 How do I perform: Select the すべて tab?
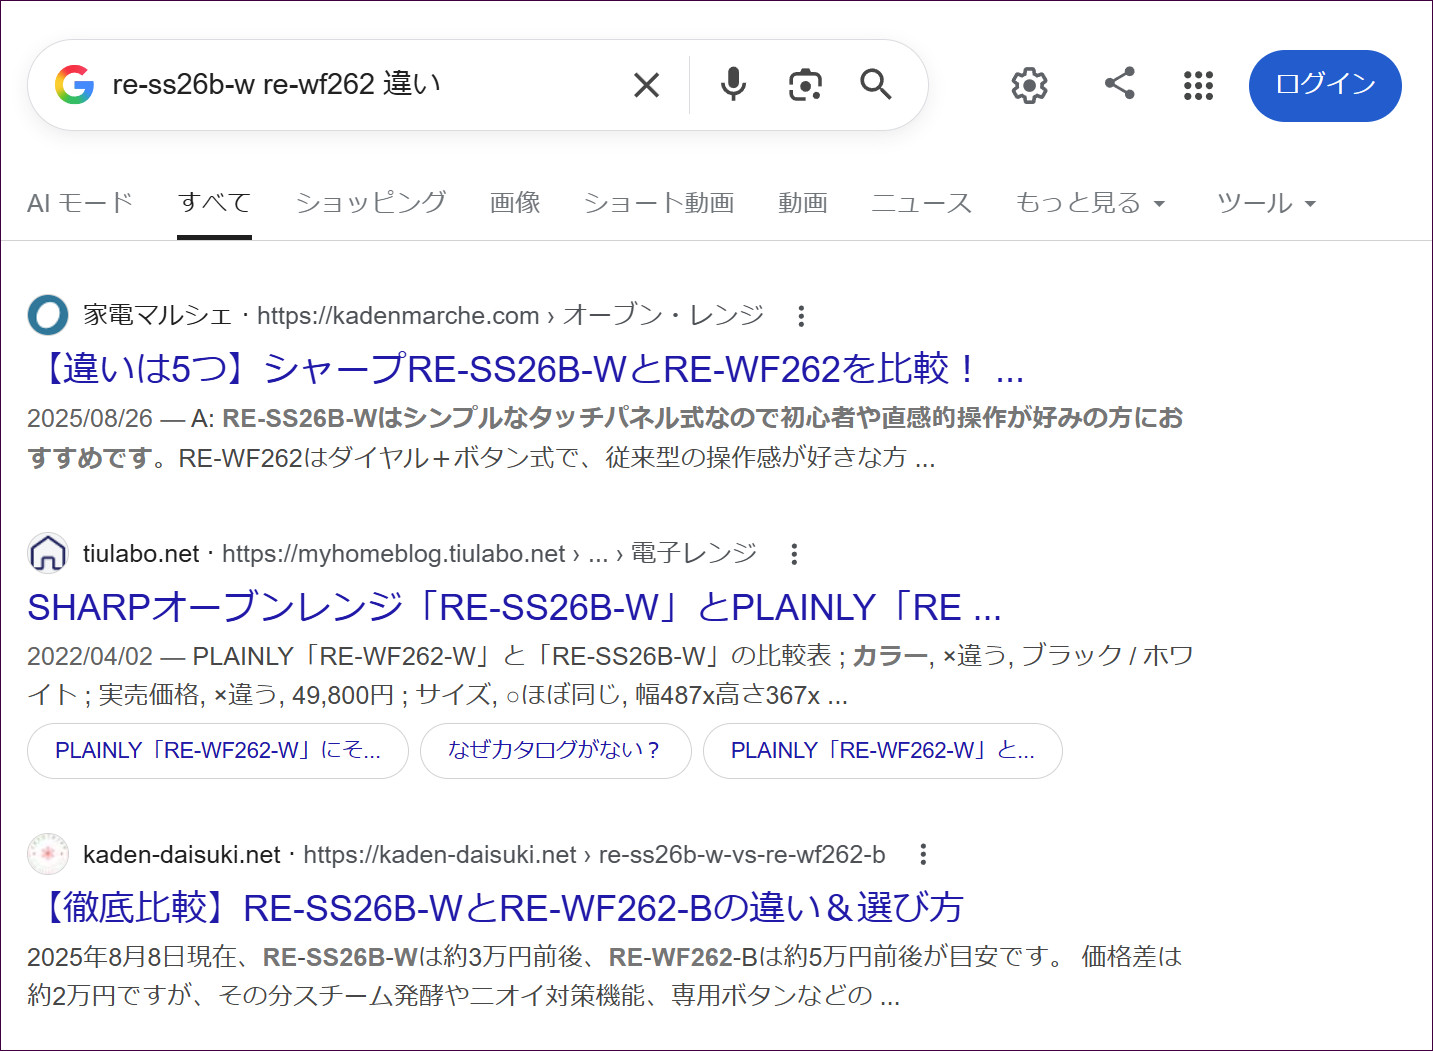214,203
